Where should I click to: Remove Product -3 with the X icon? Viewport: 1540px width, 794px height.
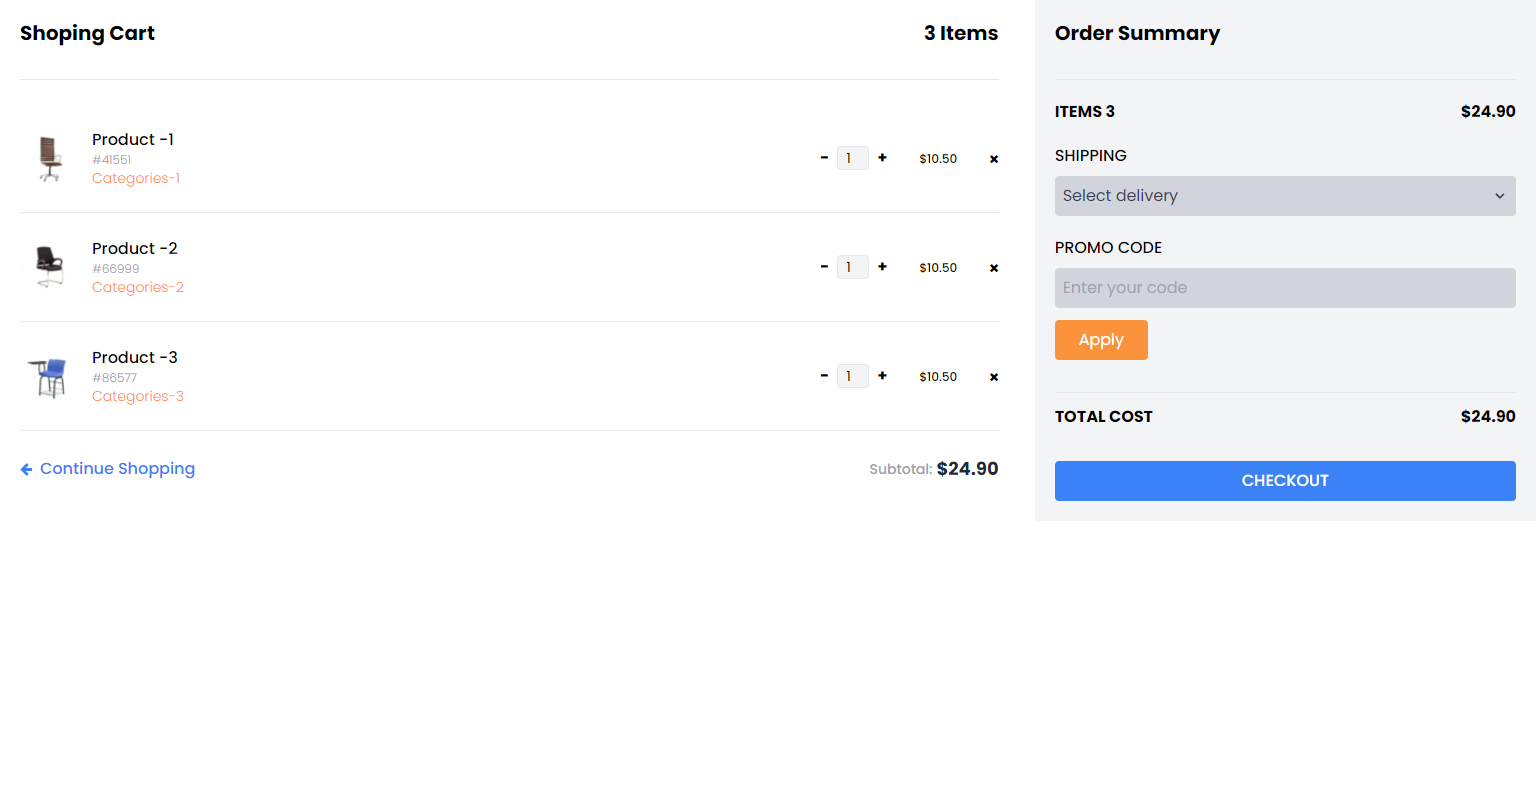pos(993,377)
